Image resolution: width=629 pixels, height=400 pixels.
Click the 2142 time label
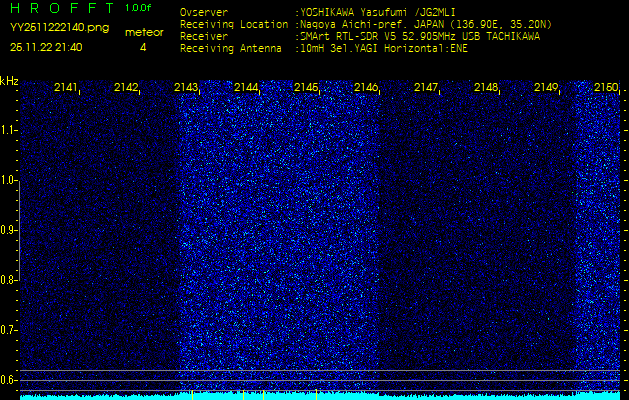pos(126,87)
